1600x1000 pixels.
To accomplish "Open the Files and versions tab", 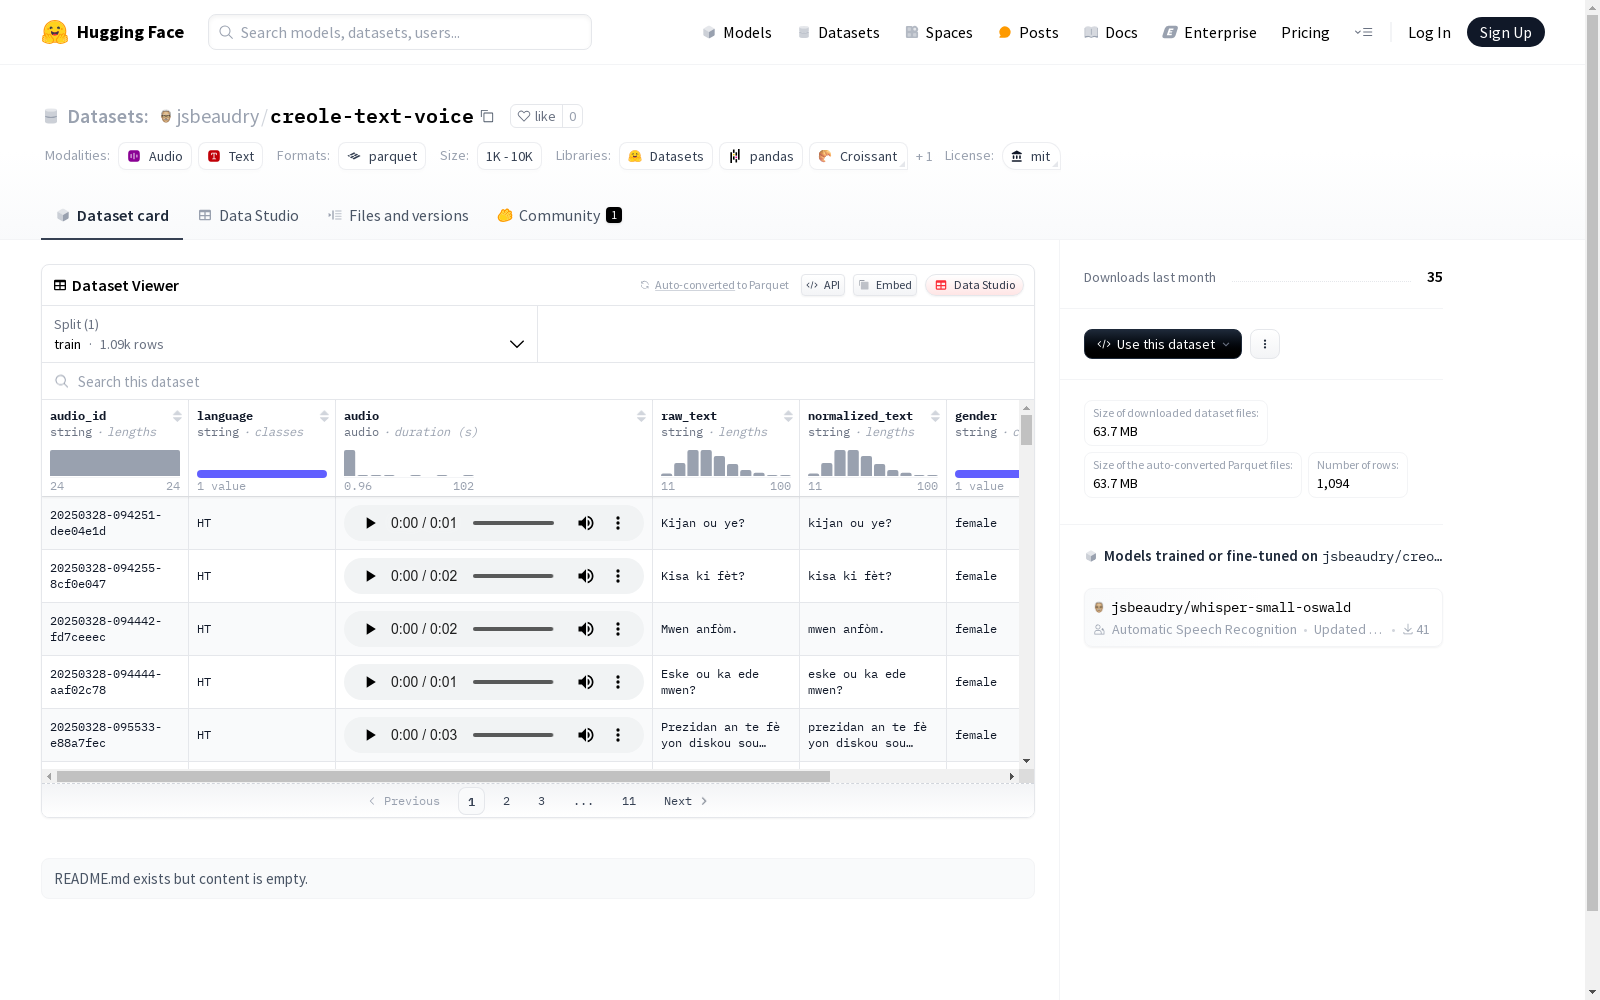I will tap(398, 216).
